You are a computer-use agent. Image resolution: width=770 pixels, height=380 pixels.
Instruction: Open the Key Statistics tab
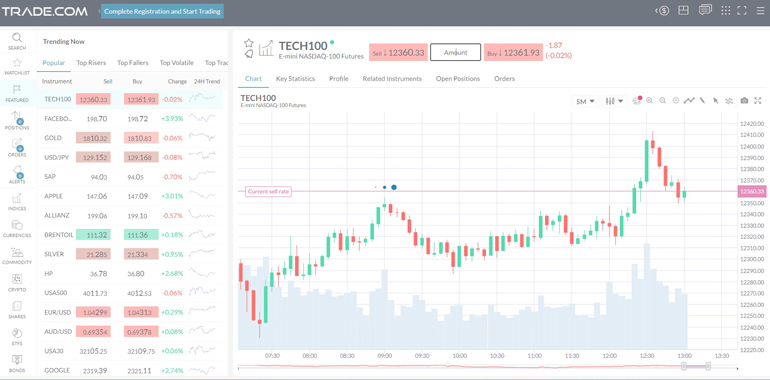point(295,79)
